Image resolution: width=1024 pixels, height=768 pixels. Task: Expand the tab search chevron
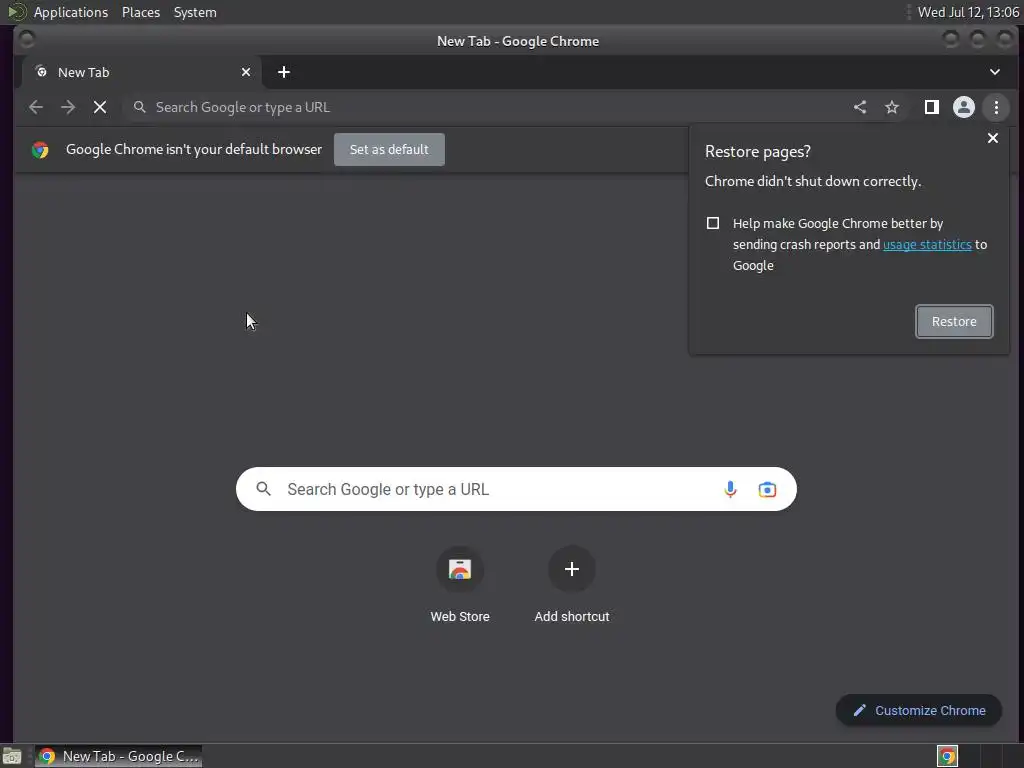coord(995,72)
